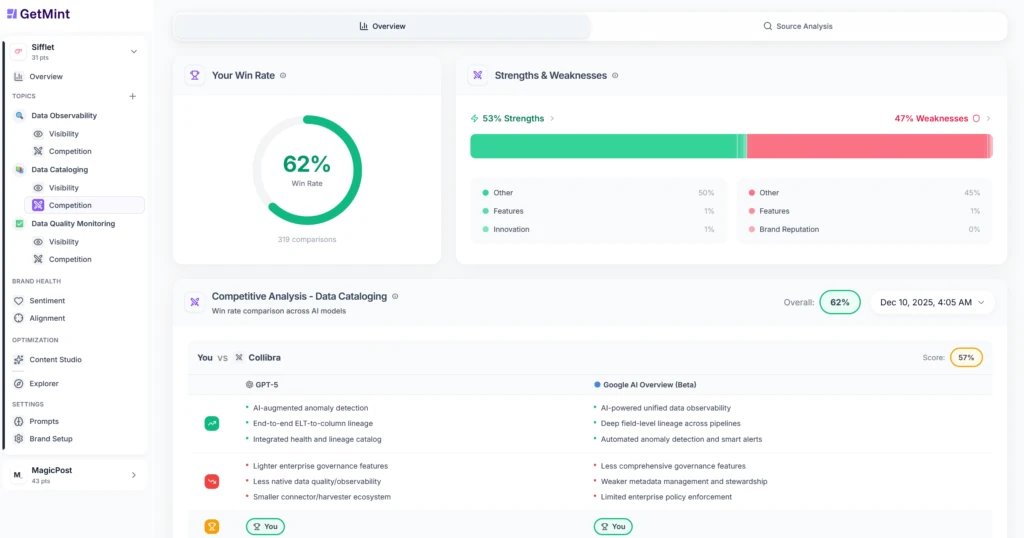Expand the MagicPost workspace chevron

coord(133,475)
